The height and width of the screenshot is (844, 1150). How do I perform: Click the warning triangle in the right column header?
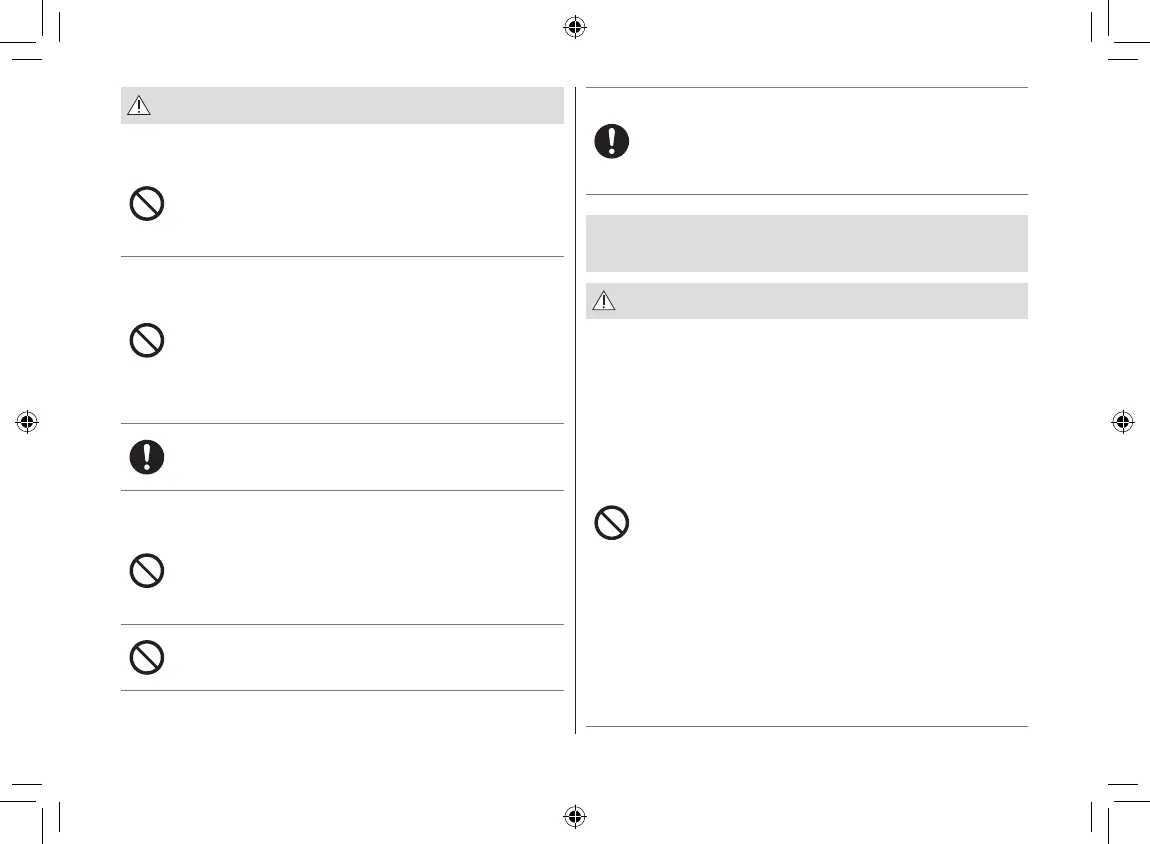coord(603,301)
